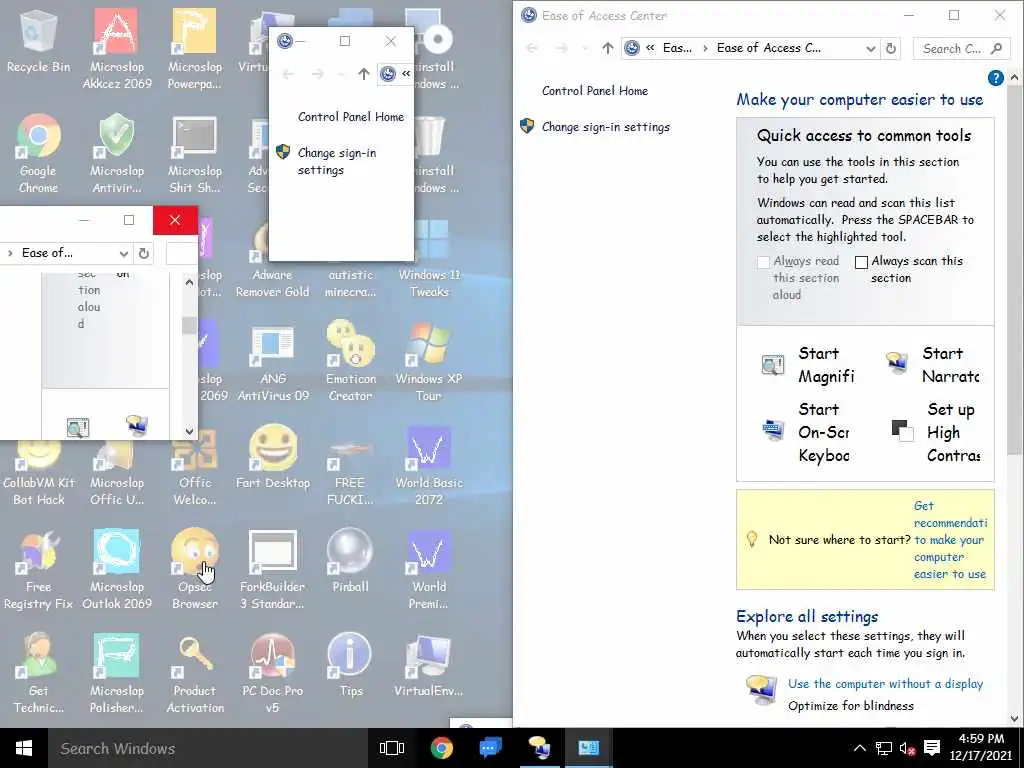Screen dimensions: 1024x768
Task: Open Microslop Akkcez 2069 shortcut
Action: (x=117, y=49)
